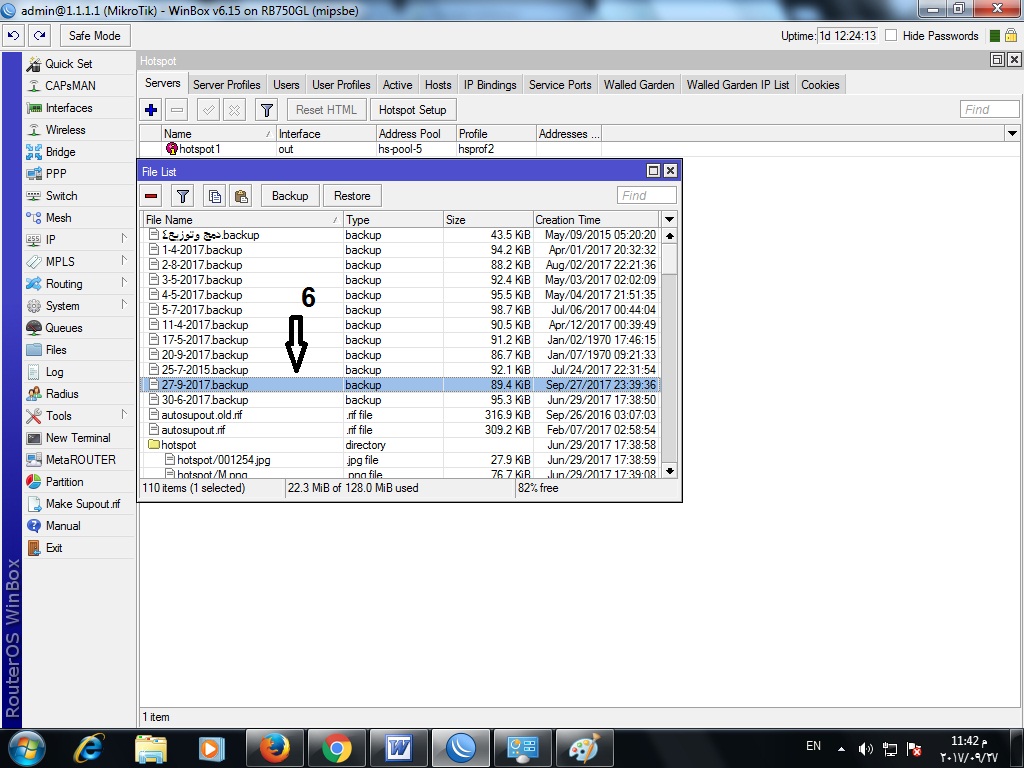Click the Restore button in File List

tap(352, 196)
